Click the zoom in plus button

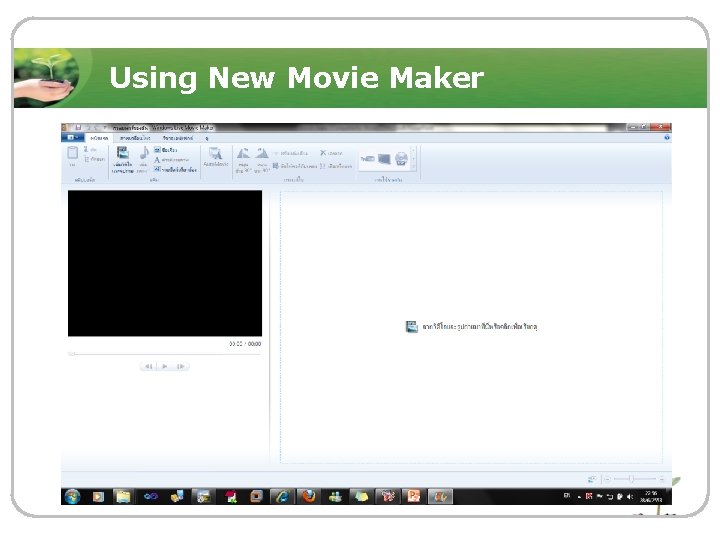662,479
